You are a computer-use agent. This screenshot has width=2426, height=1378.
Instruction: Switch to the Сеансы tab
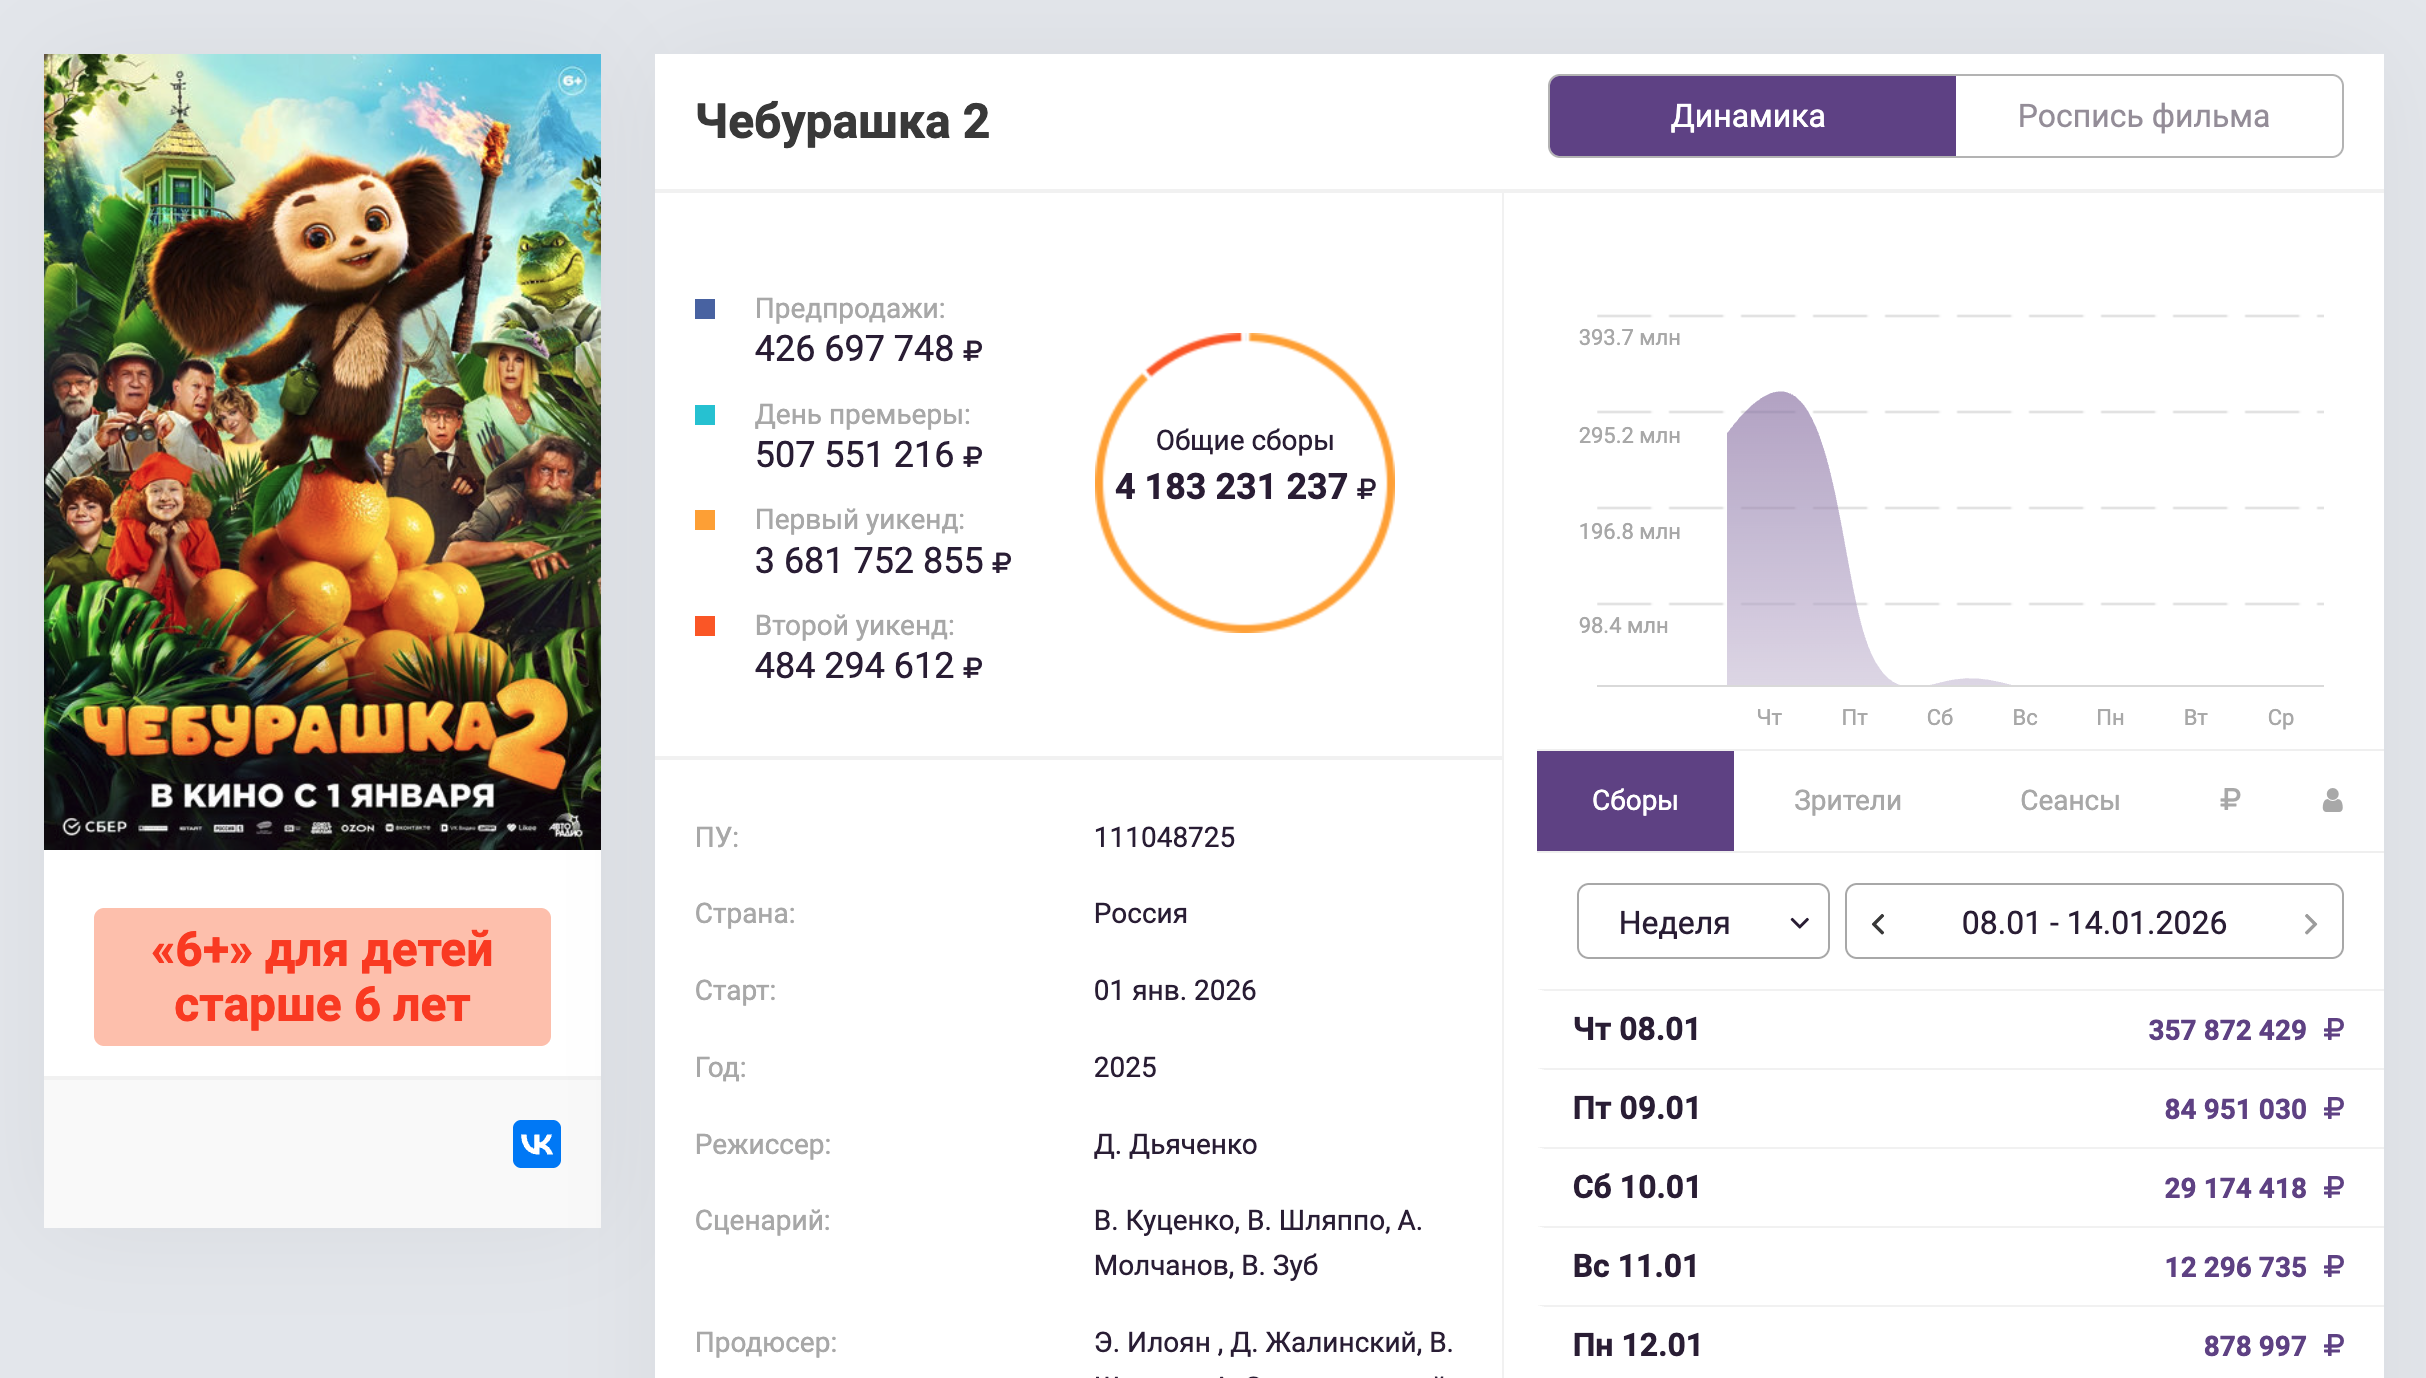(2069, 800)
